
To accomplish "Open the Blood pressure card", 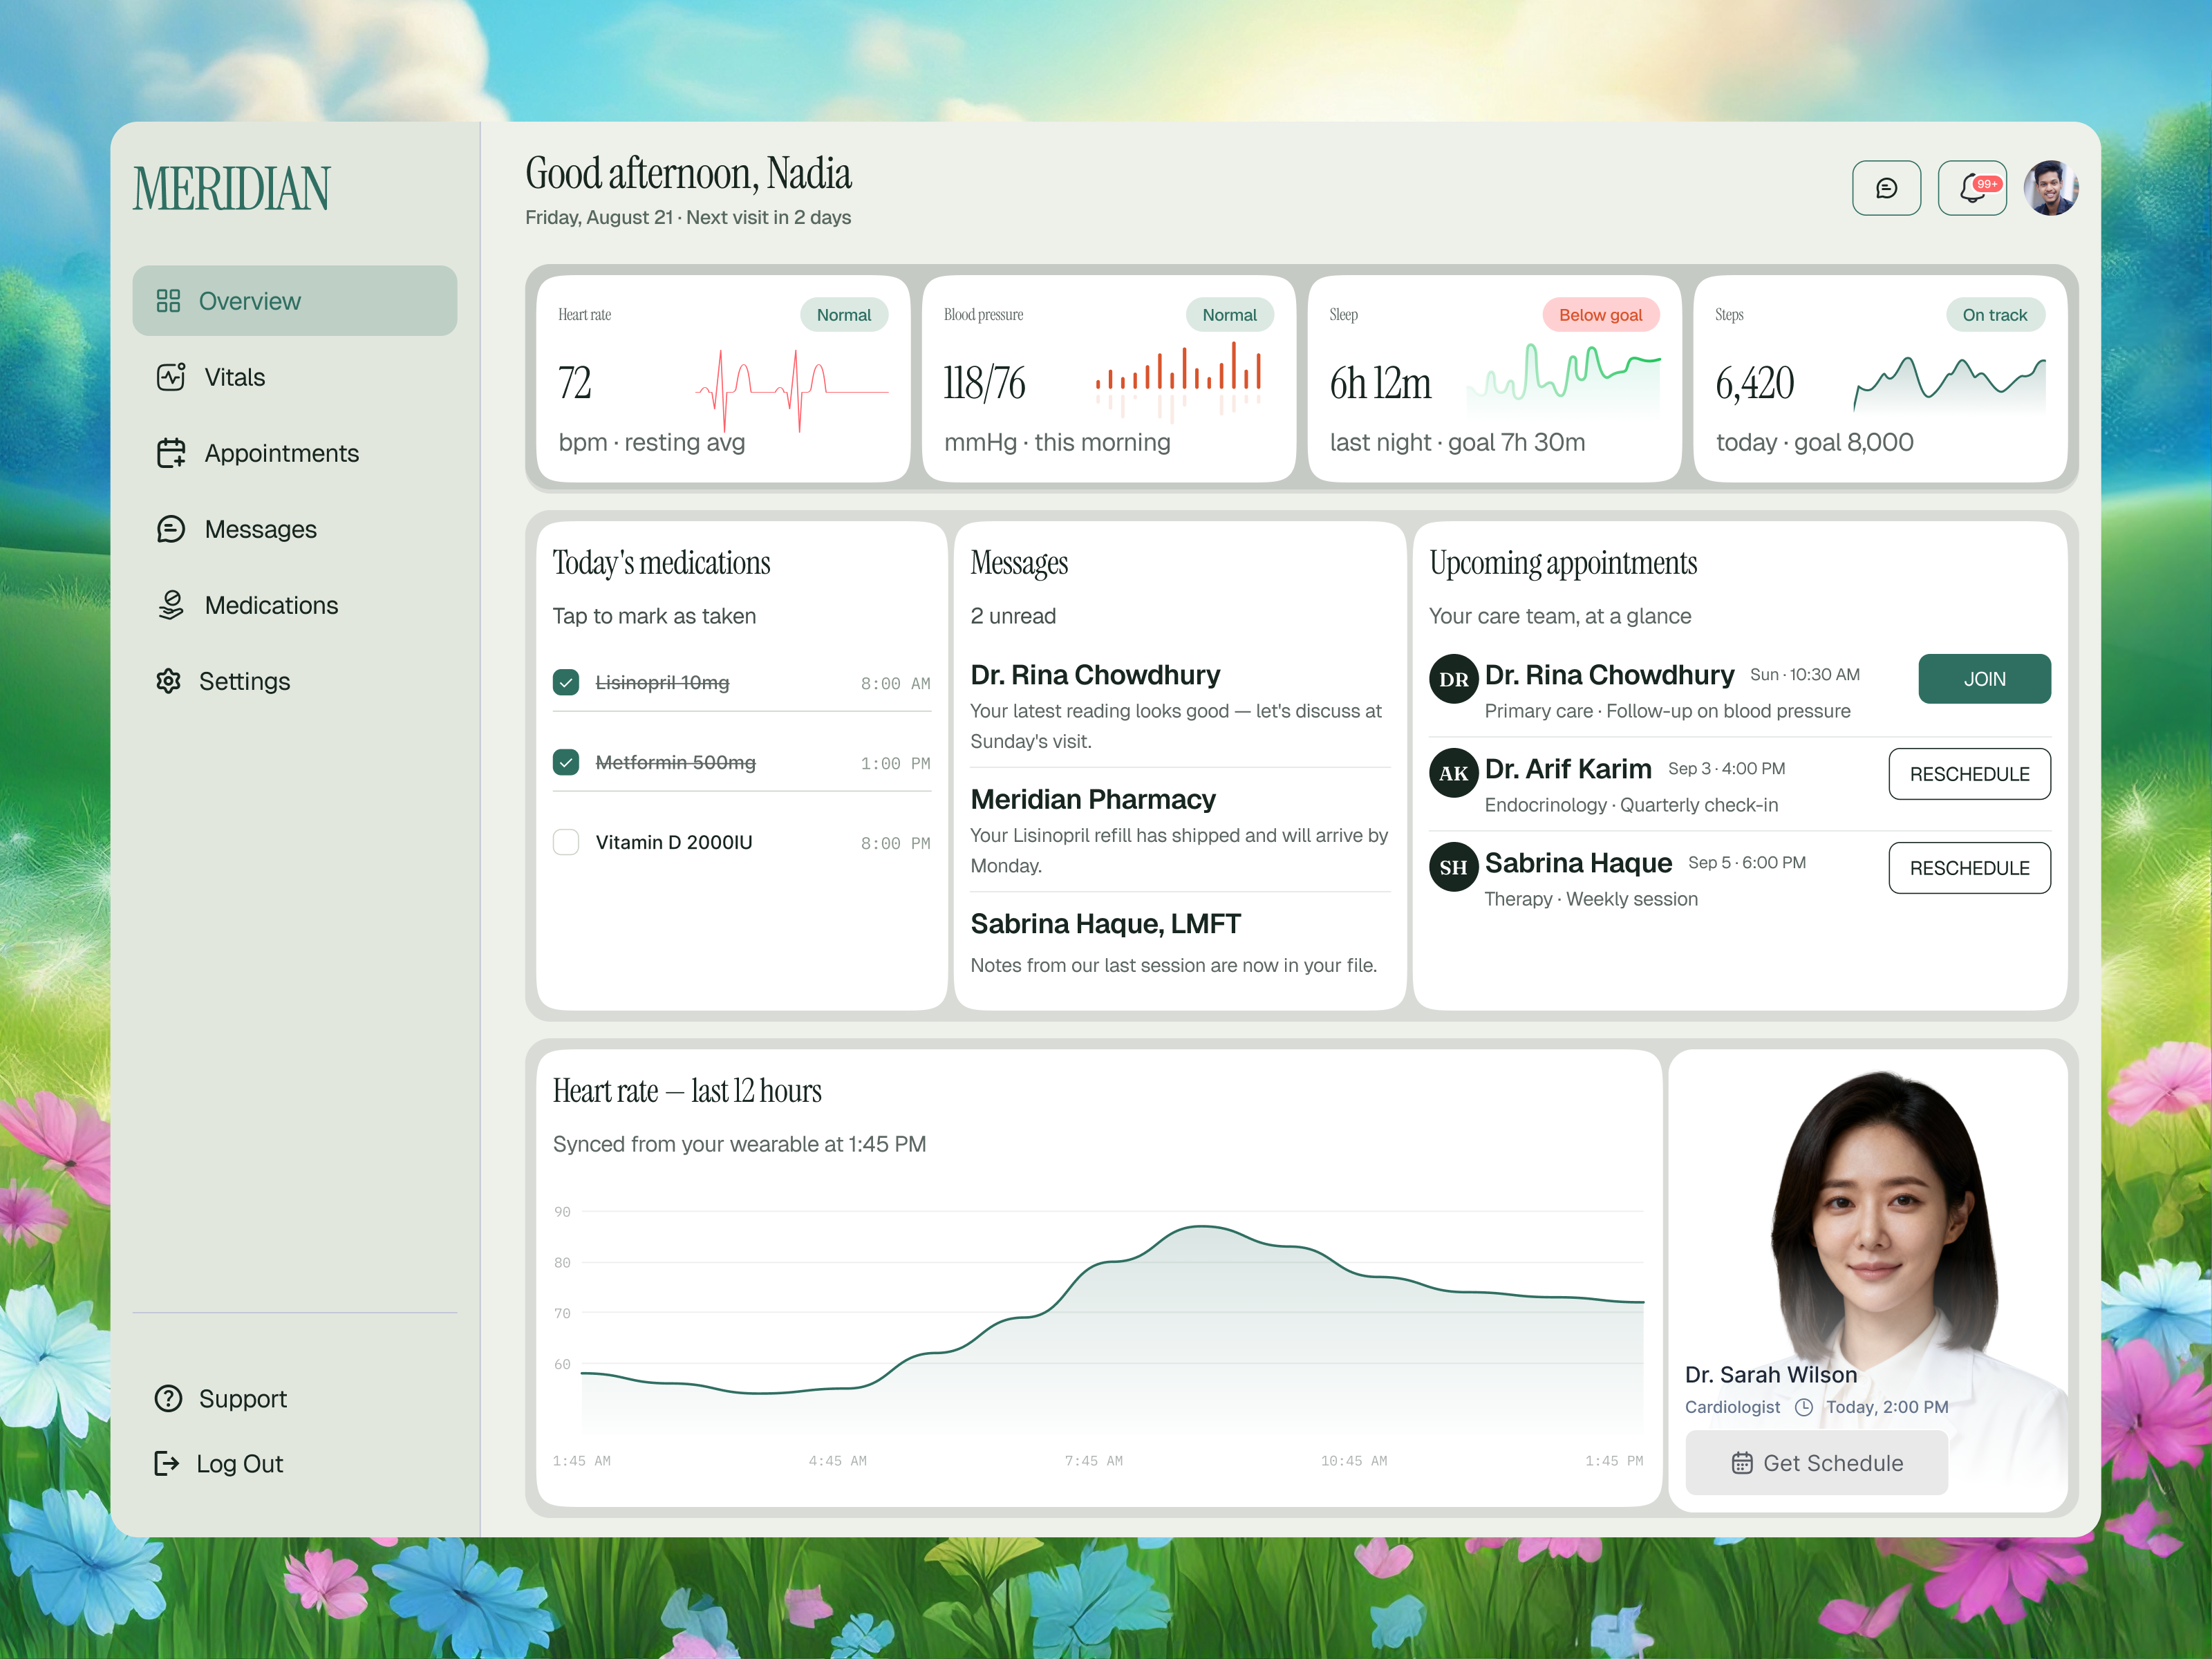I will (1109, 379).
